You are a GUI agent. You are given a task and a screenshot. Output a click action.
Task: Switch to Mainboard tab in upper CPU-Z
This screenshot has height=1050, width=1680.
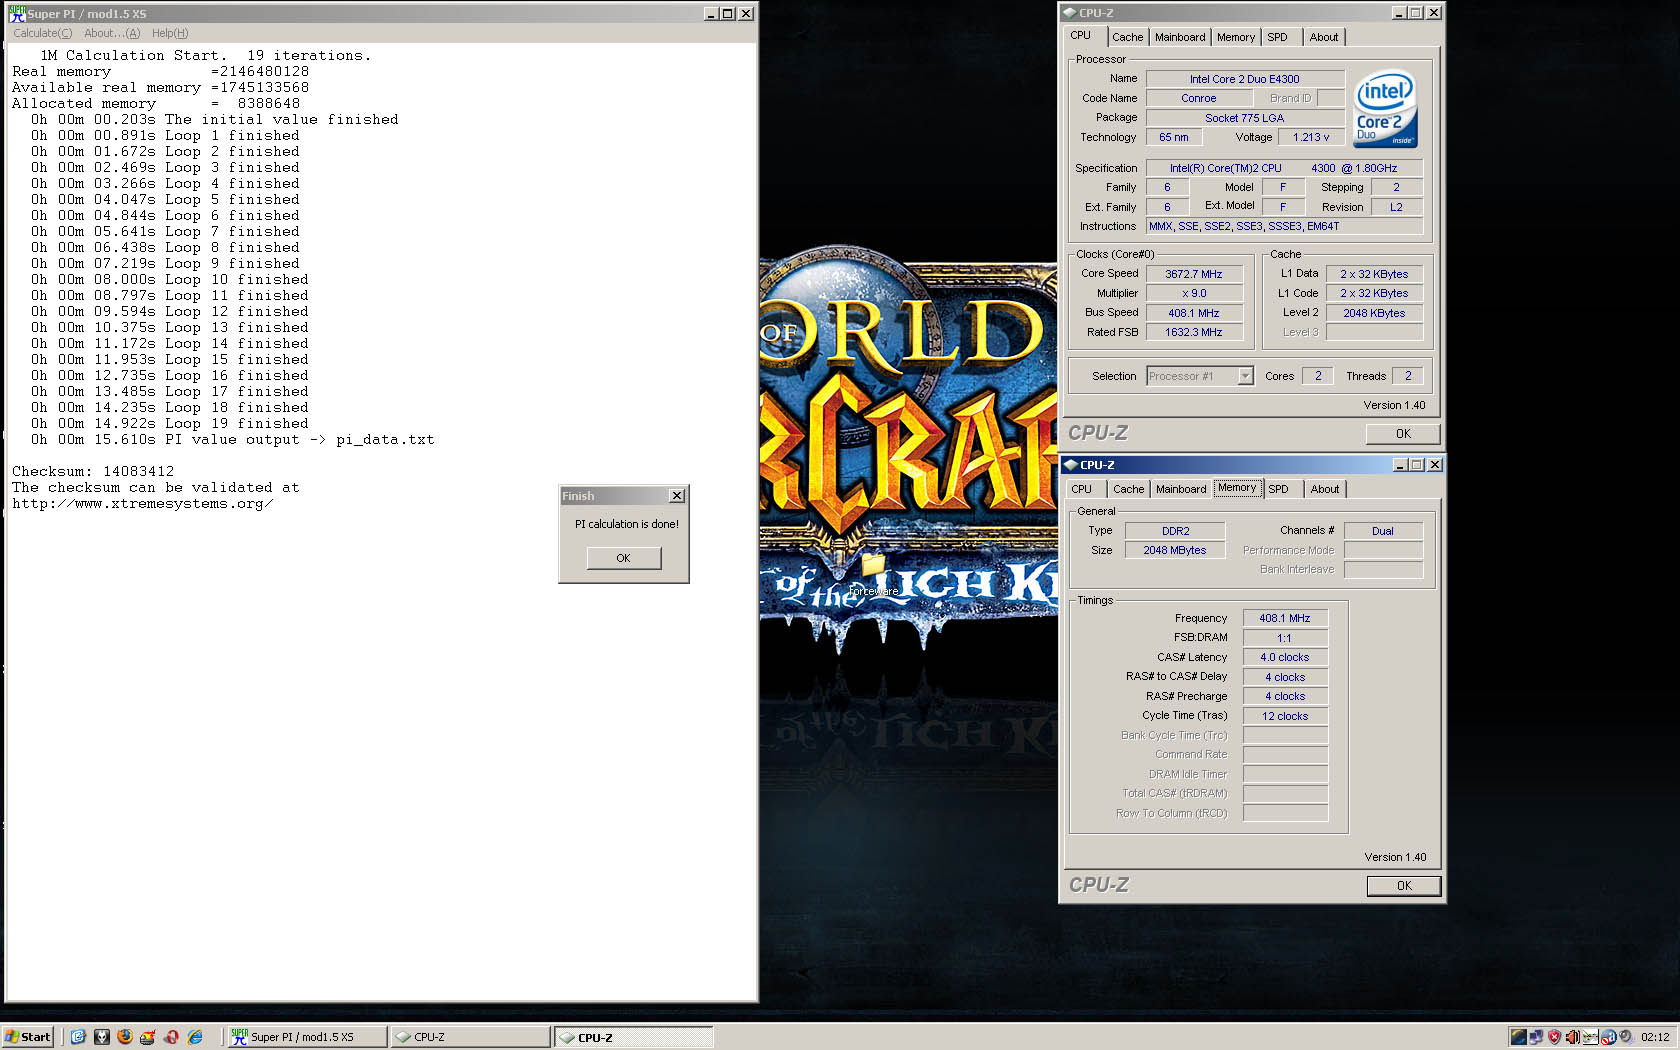[x=1180, y=37]
